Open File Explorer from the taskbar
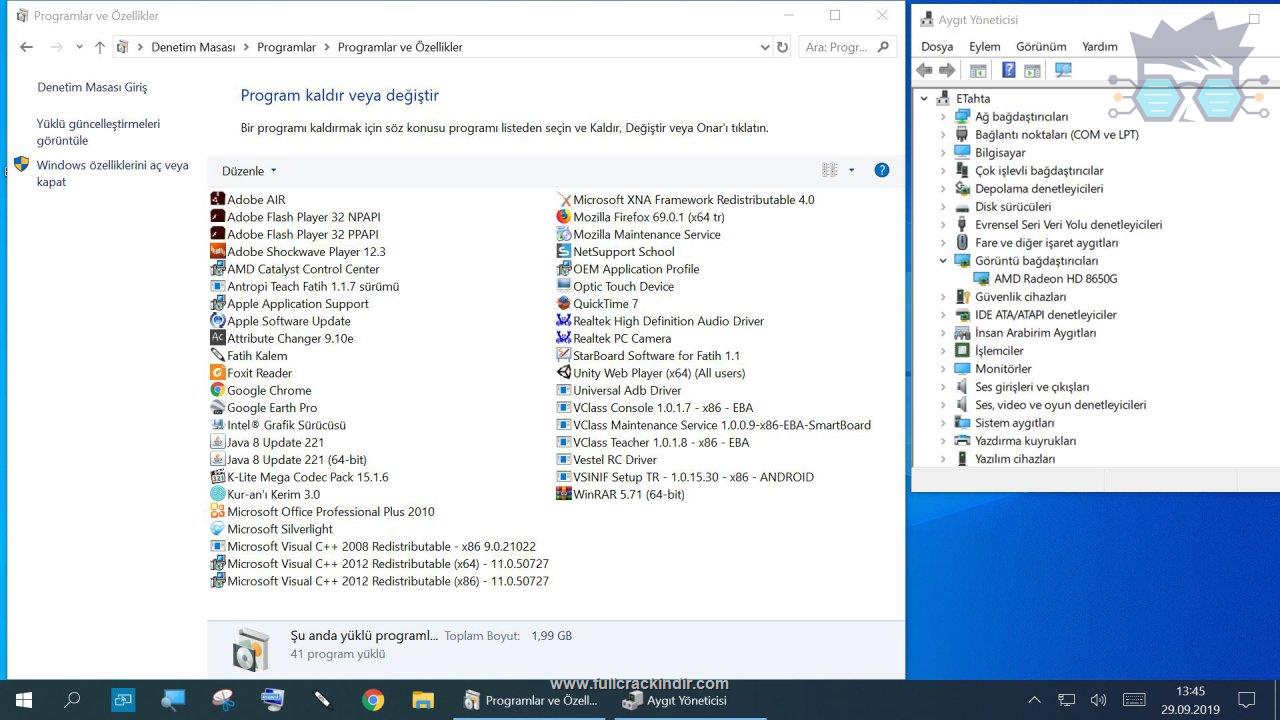The width and height of the screenshot is (1280, 720). pyautogui.click(x=423, y=700)
